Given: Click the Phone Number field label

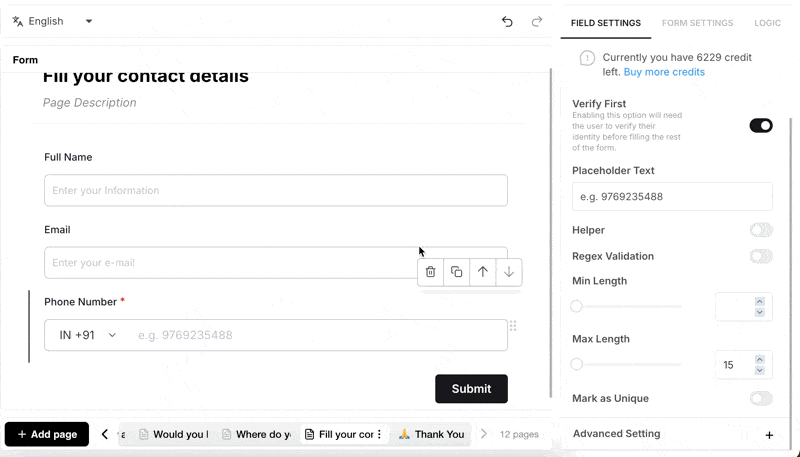Looking at the screenshot, I should click(x=81, y=302).
